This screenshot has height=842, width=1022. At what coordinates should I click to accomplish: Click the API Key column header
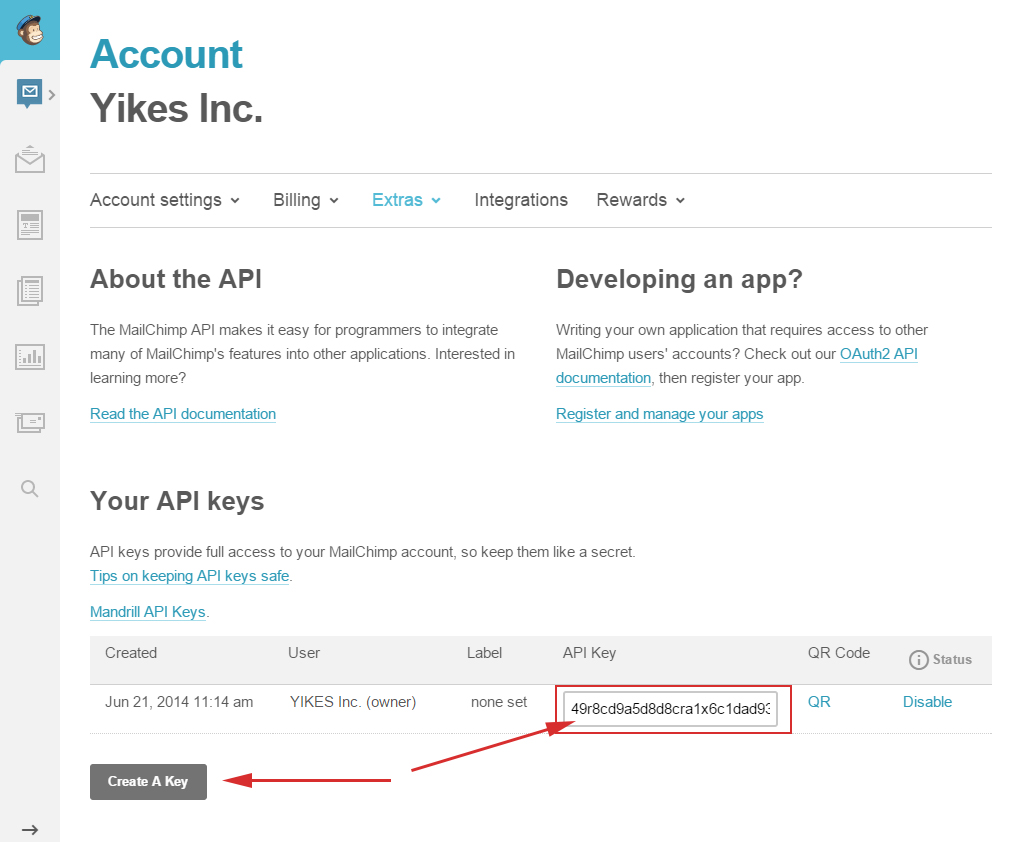click(x=589, y=653)
